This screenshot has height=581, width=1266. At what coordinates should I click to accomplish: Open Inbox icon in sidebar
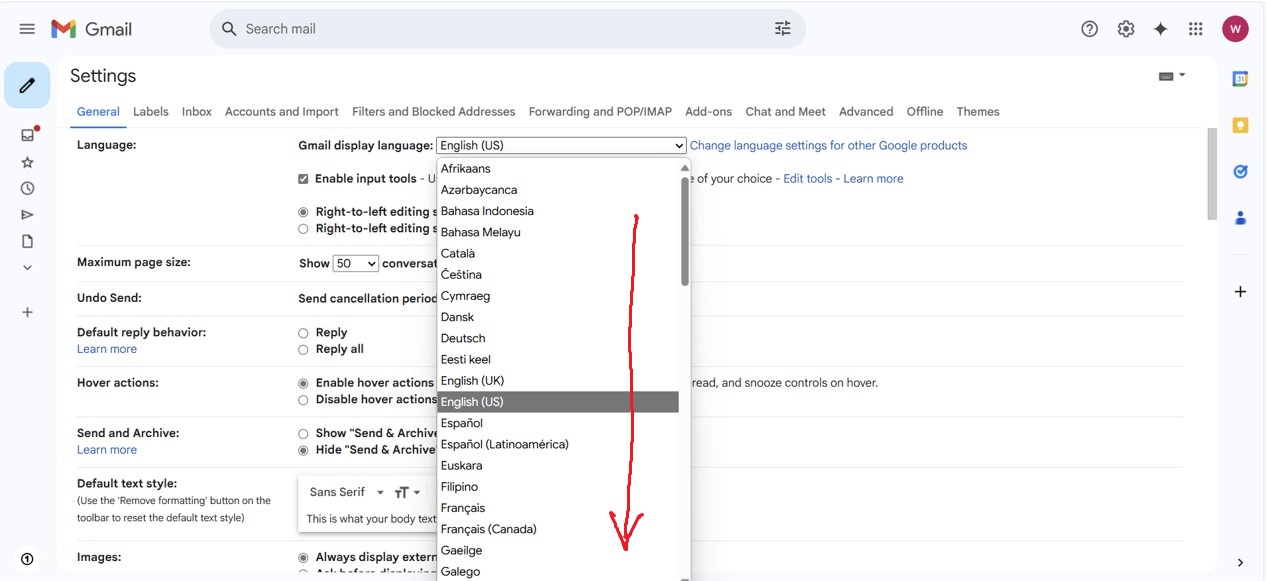point(28,135)
